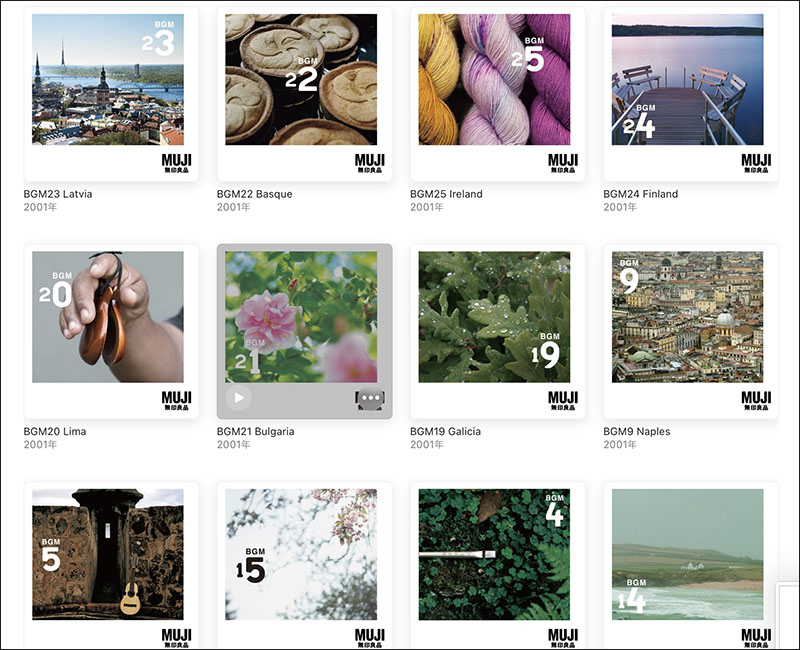
Task: Click the BGM24 Finland title link
Action: 641,194
